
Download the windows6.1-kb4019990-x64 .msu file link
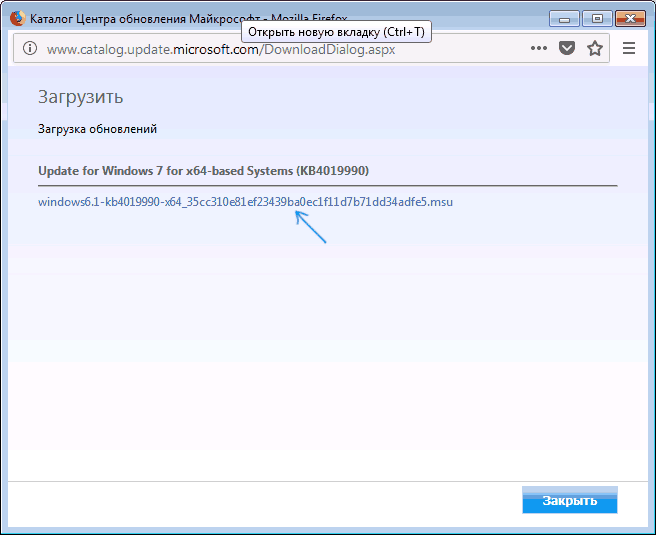tap(245, 202)
